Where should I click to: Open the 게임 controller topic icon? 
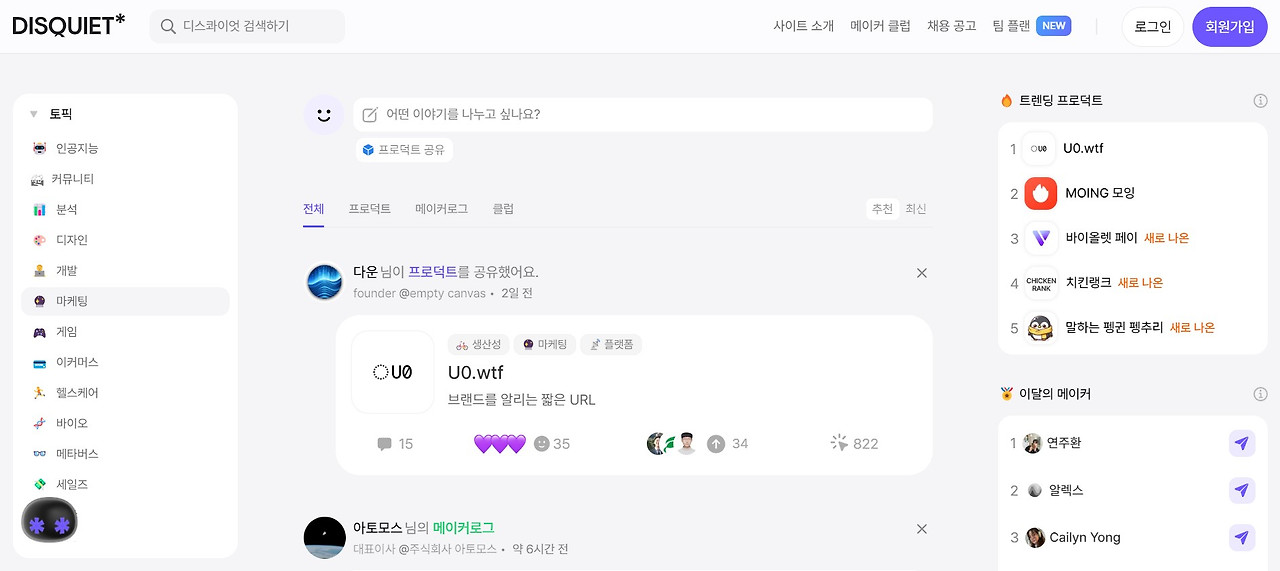39,332
